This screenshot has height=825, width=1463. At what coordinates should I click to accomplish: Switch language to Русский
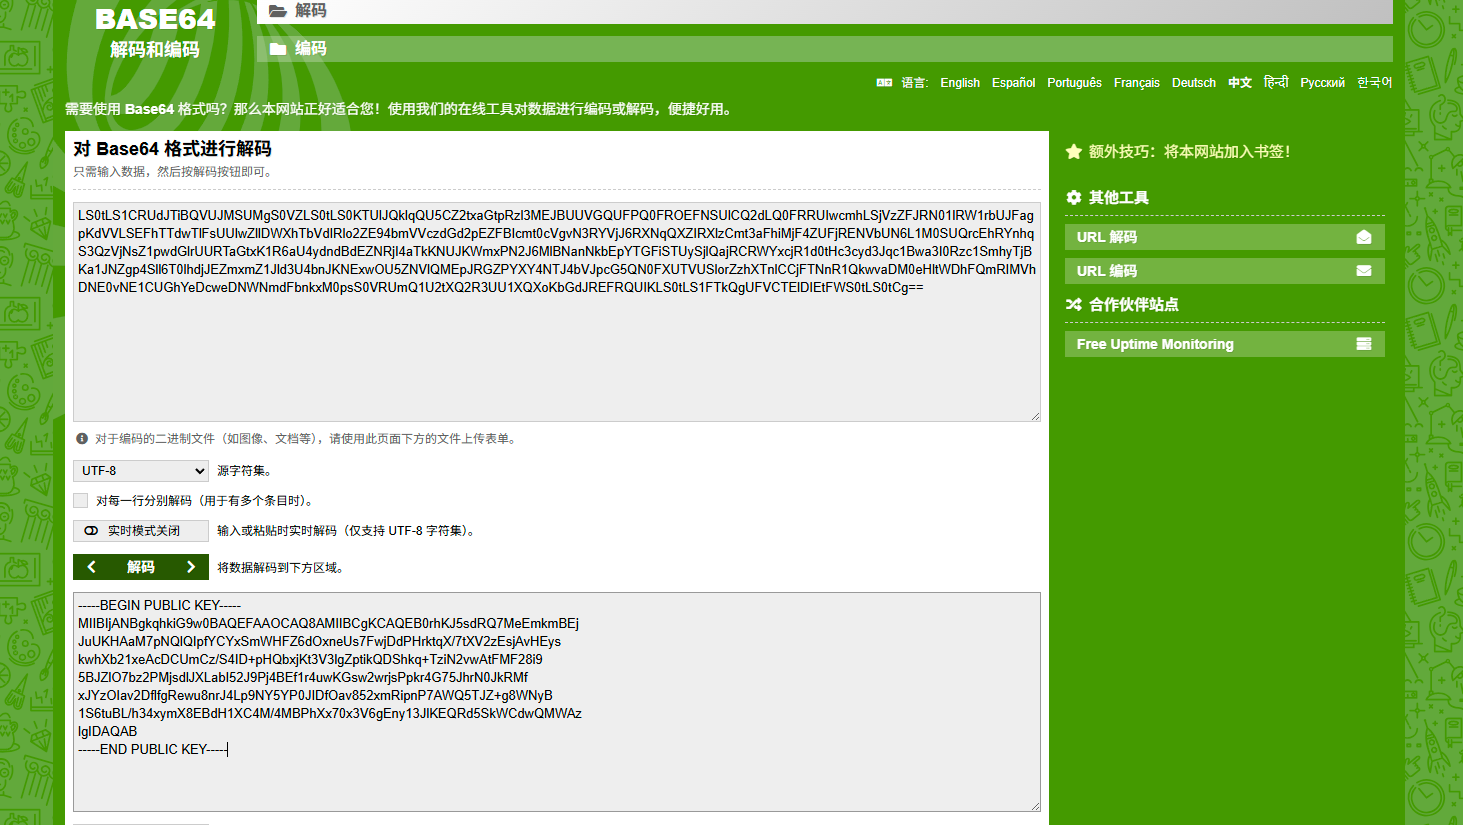[x=1322, y=83]
